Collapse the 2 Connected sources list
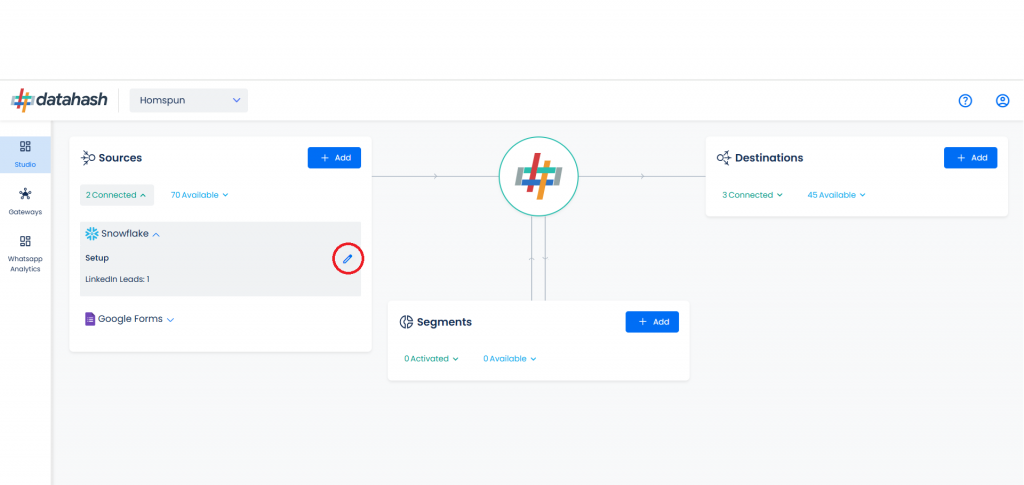The width and height of the screenshot is (1024, 485). point(117,195)
